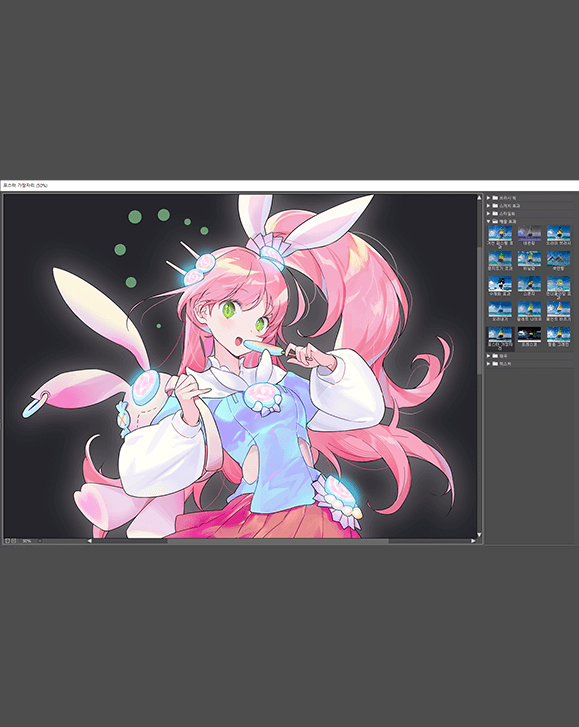The height and width of the screenshot is (727, 579).
Task: Pick the 페인트 바르기 (Paint Daubs) filter thumbnail
Action: coord(558,309)
